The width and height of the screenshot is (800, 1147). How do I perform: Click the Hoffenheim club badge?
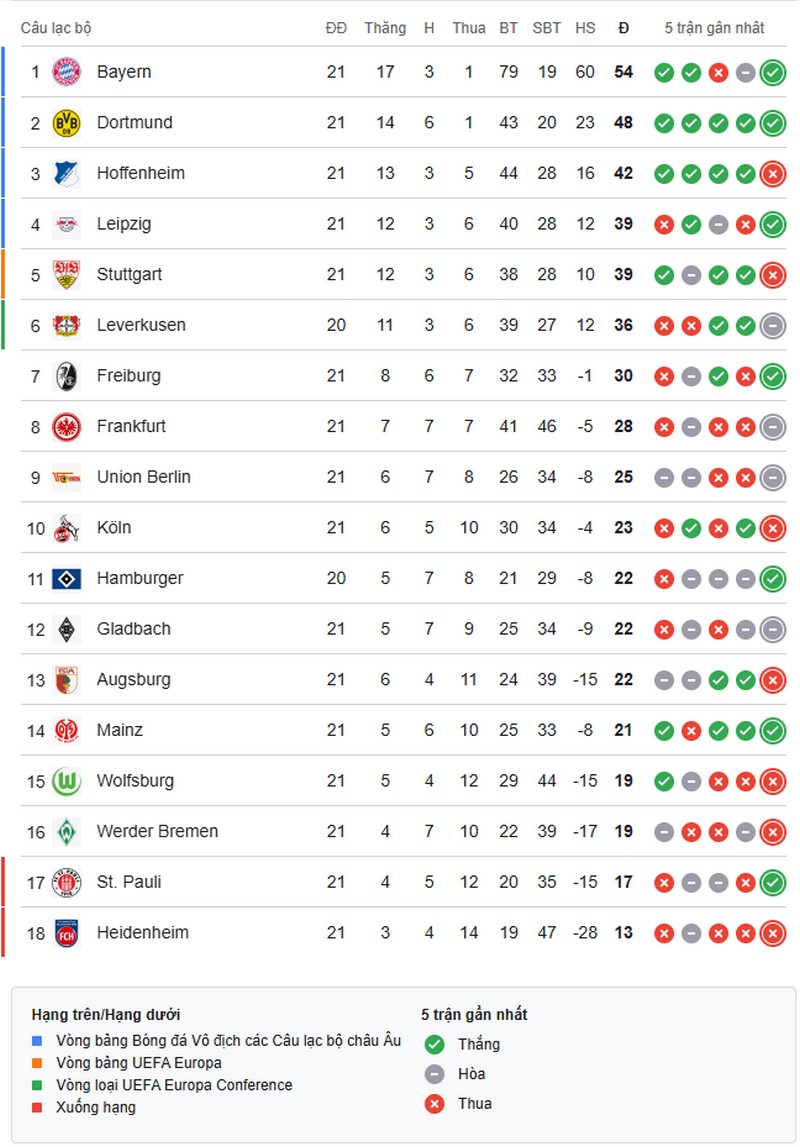coord(68,173)
